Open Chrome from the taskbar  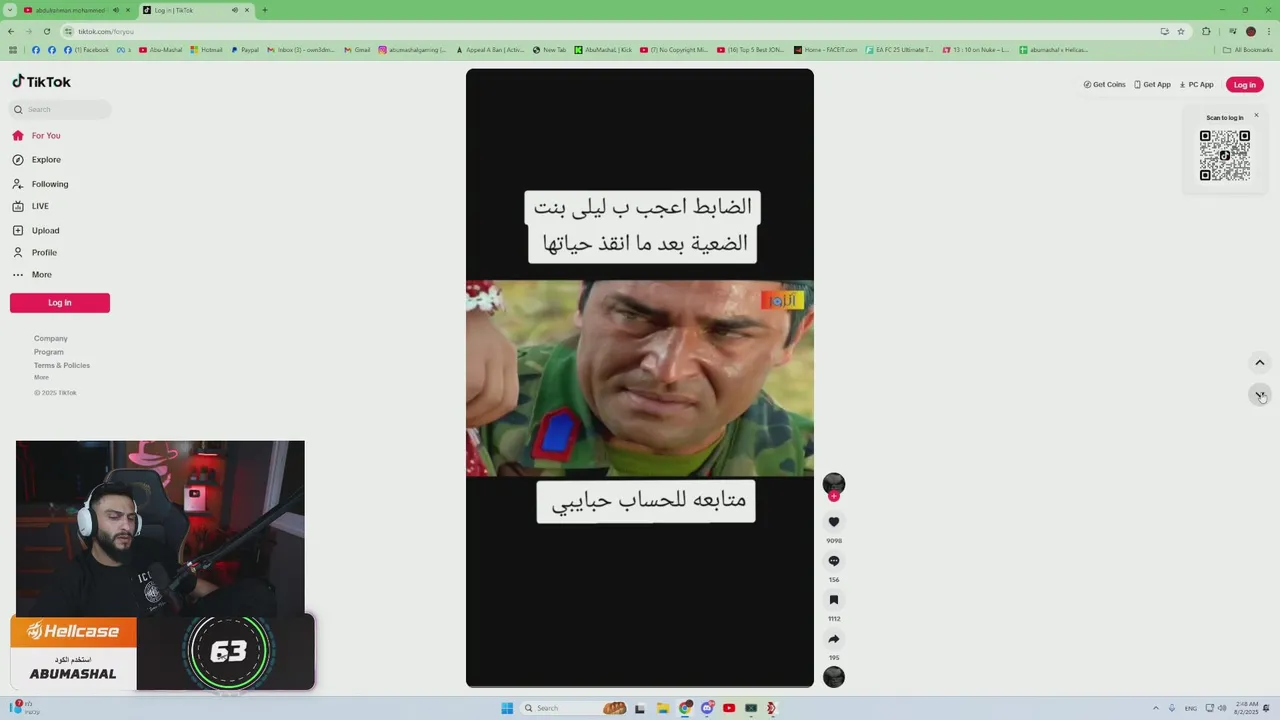point(685,708)
